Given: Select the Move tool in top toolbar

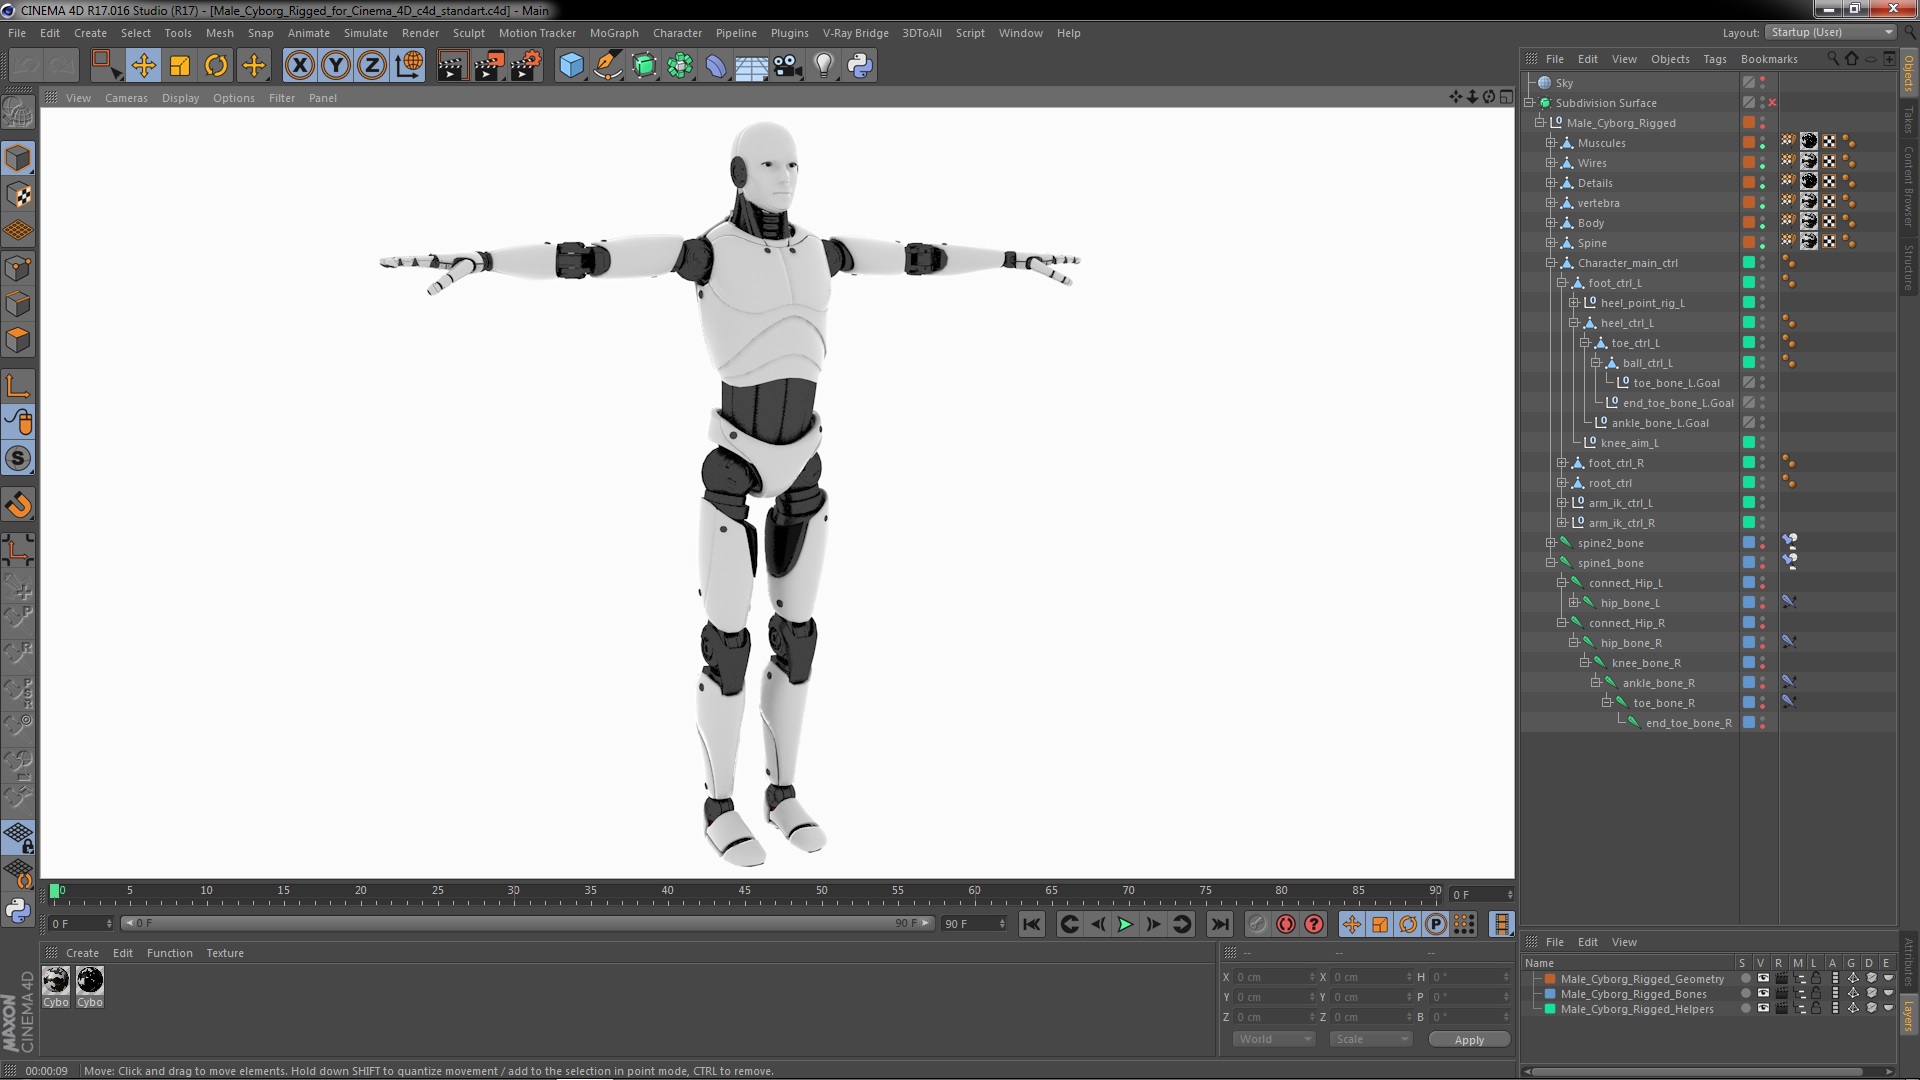Looking at the screenshot, I should click(143, 66).
